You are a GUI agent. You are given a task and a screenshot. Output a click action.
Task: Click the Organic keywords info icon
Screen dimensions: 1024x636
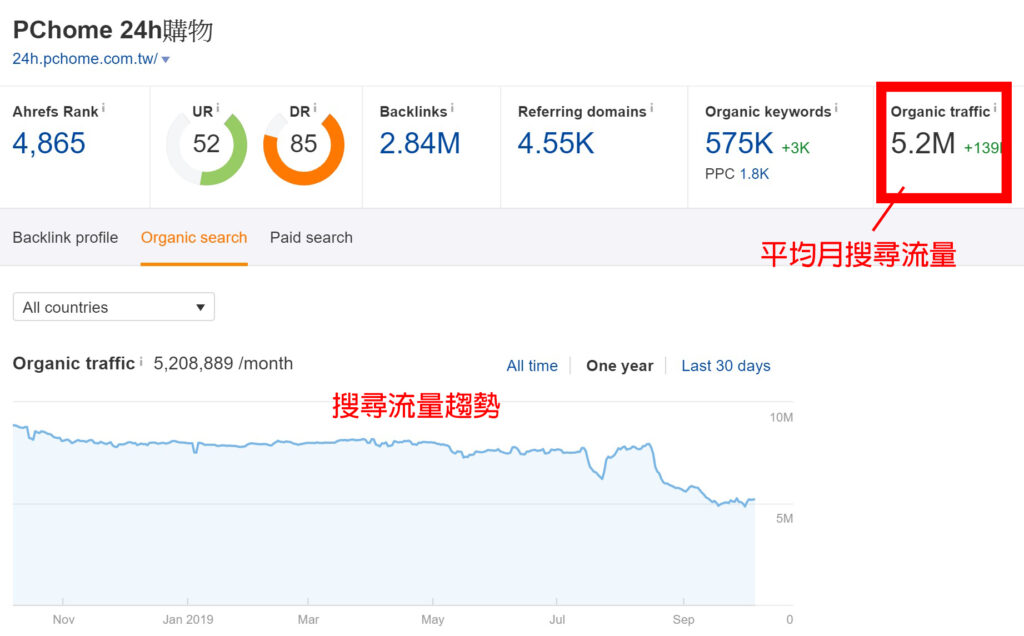pyautogui.click(x=836, y=108)
